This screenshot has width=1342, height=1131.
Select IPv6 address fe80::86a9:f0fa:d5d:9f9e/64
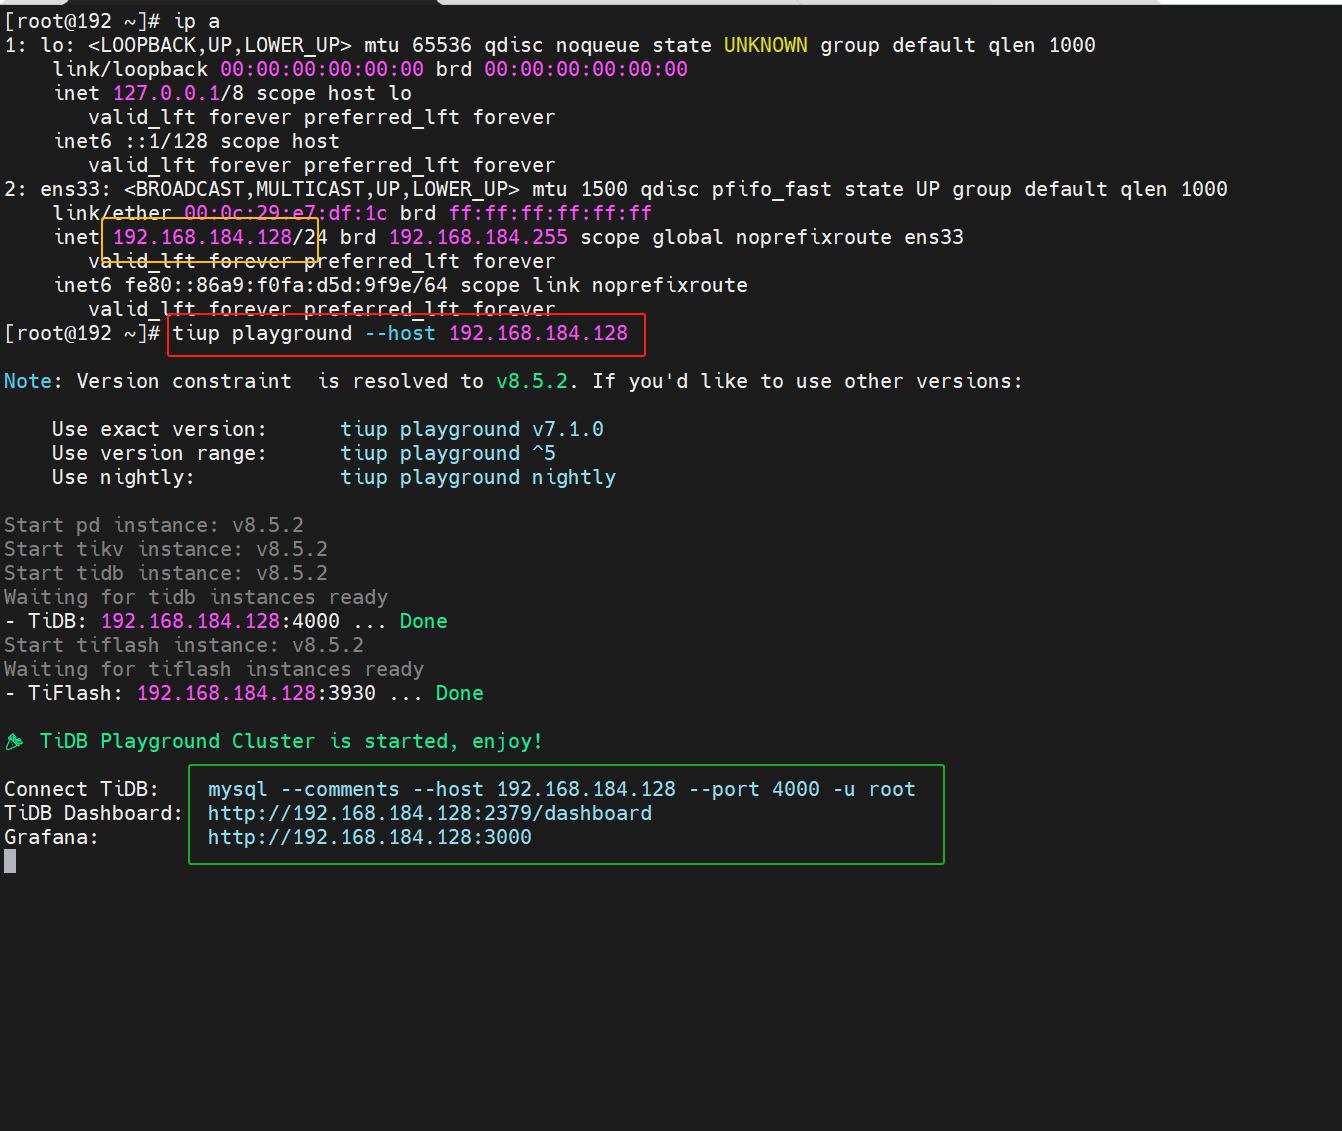point(286,285)
